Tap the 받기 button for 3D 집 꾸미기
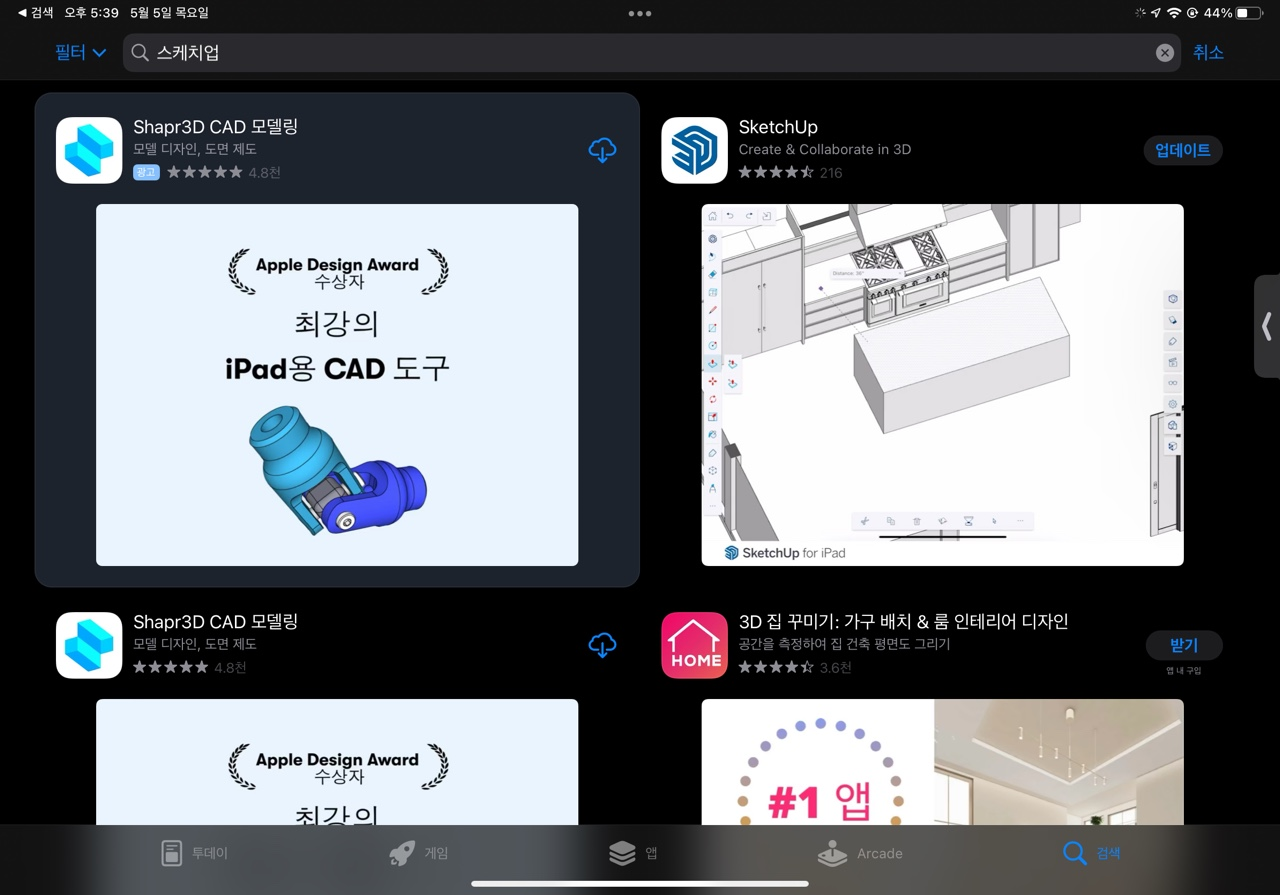Screen dimensions: 1280x895 (x=1183, y=645)
